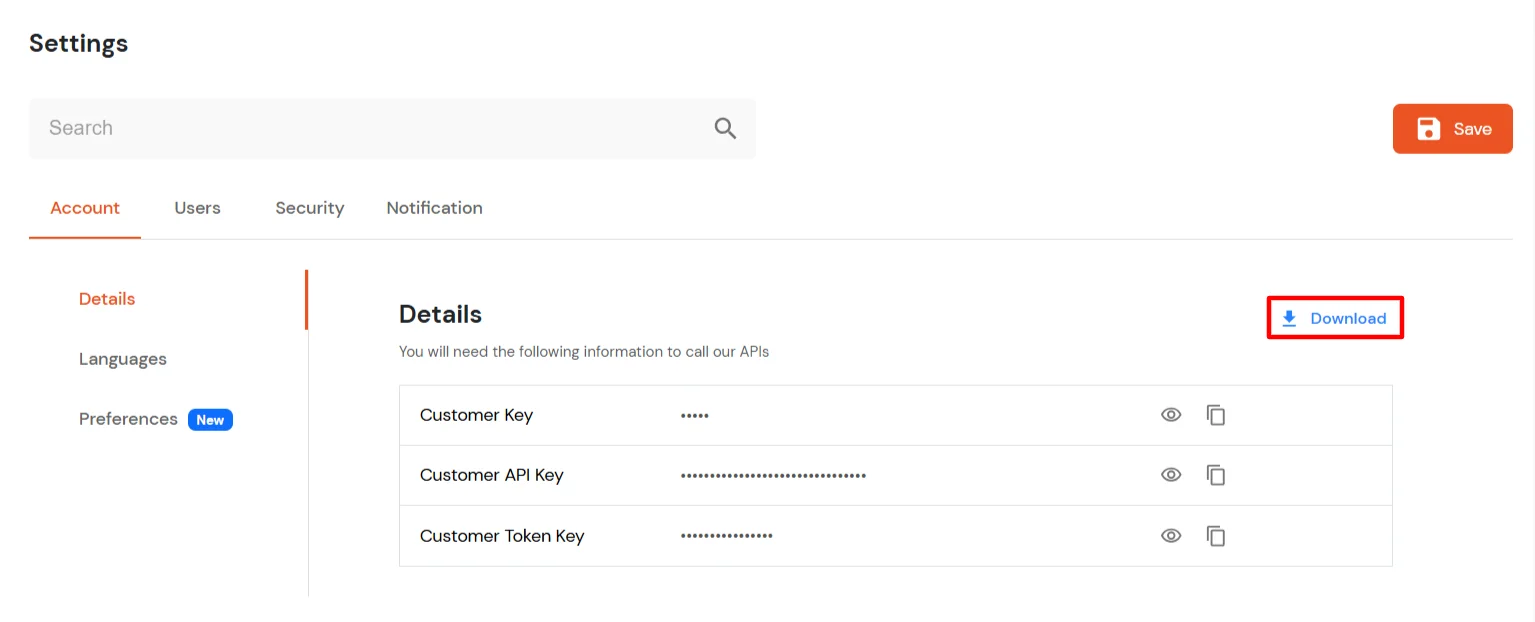Image resolution: width=1535 pixels, height=622 pixels.
Task: Switch to the Notification tab
Action: coord(434,208)
